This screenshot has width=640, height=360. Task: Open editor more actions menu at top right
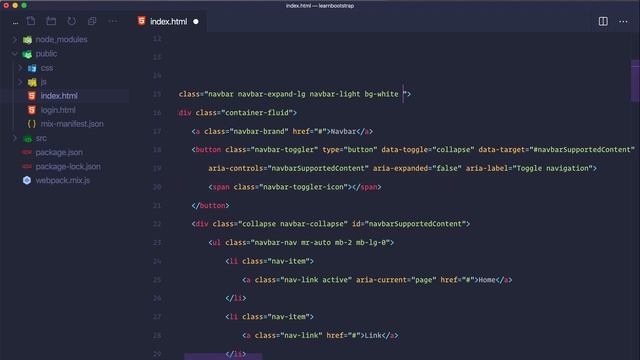623,21
